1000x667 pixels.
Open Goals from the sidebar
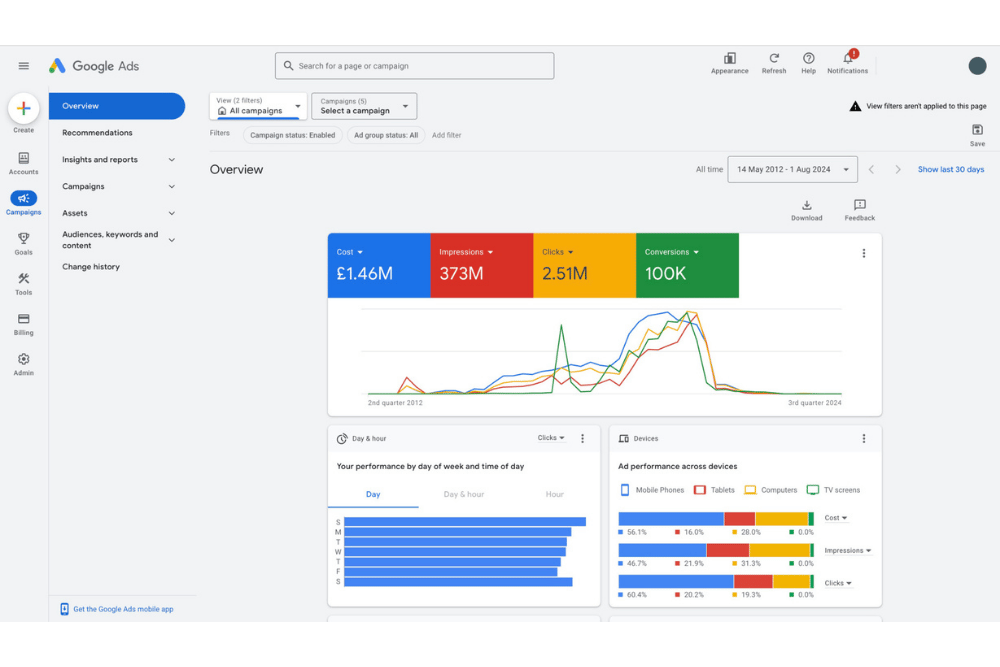click(x=24, y=239)
